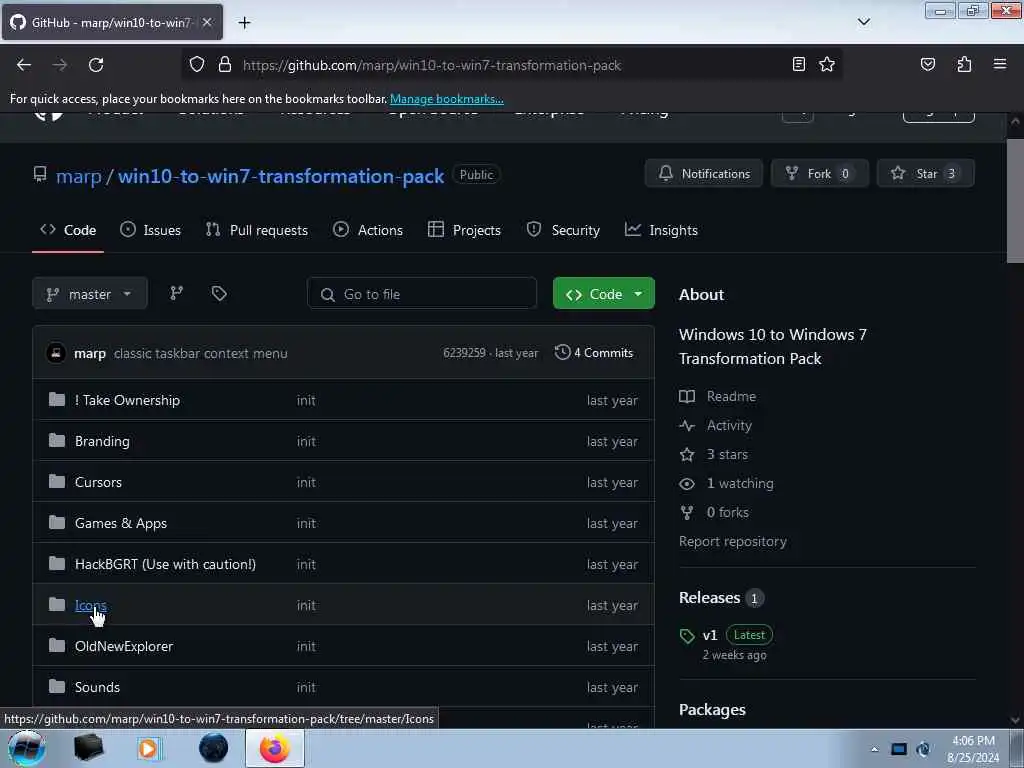1024x768 pixels.
Task: Open the extensions puzzle icon
Action: pos(964,65)
